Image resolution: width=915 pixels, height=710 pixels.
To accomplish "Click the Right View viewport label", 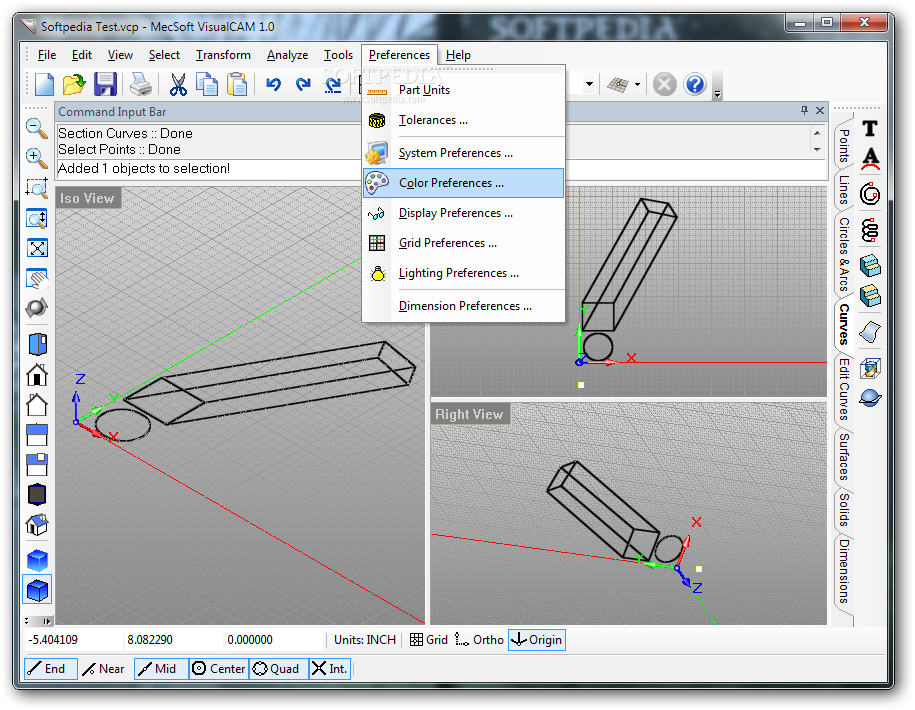I will tap(469, 414).
